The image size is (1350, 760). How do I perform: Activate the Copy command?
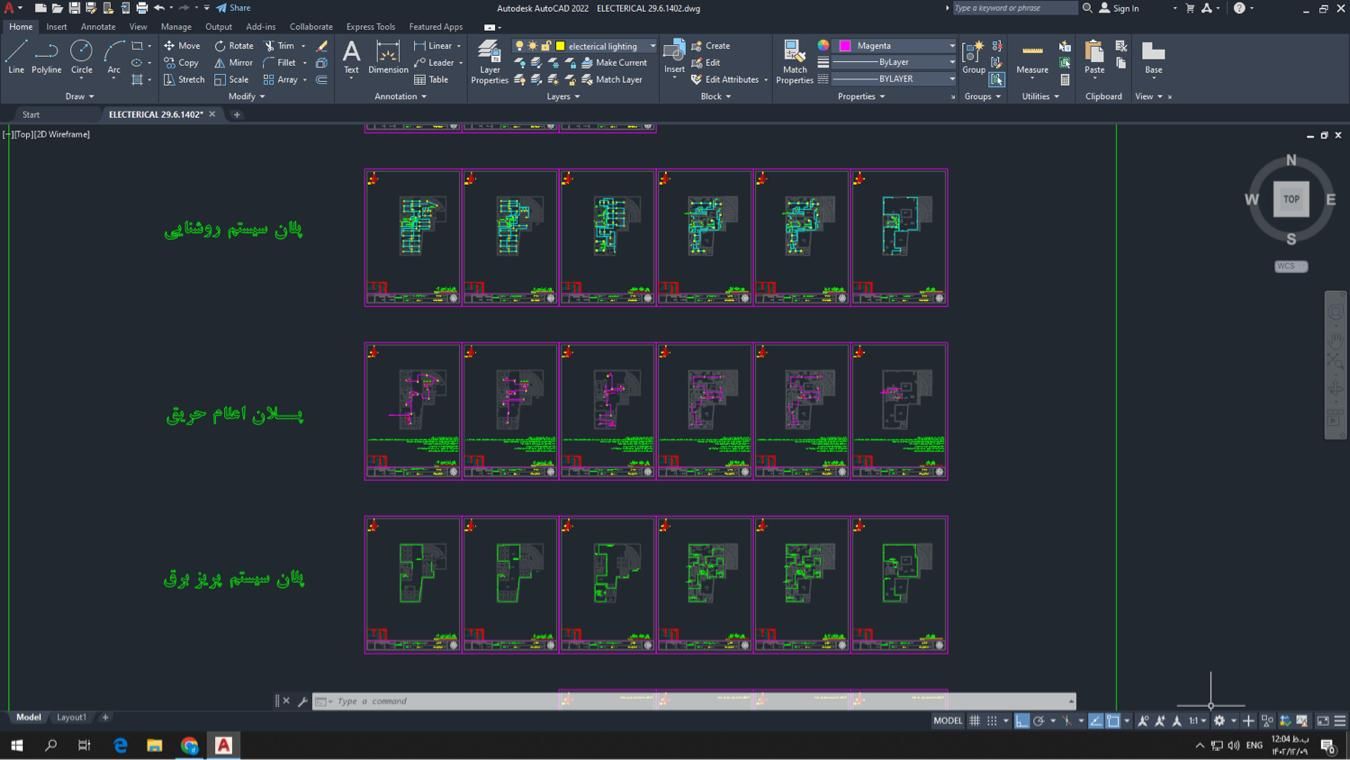pyautogui.click(x=182, y=63)
